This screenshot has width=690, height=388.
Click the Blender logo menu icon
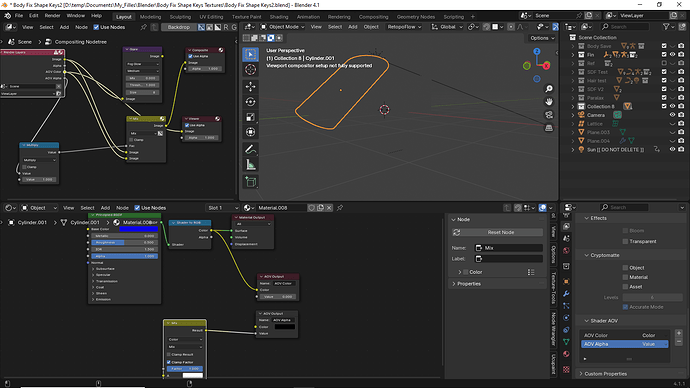pyautogui.click(x=7, y=16)
